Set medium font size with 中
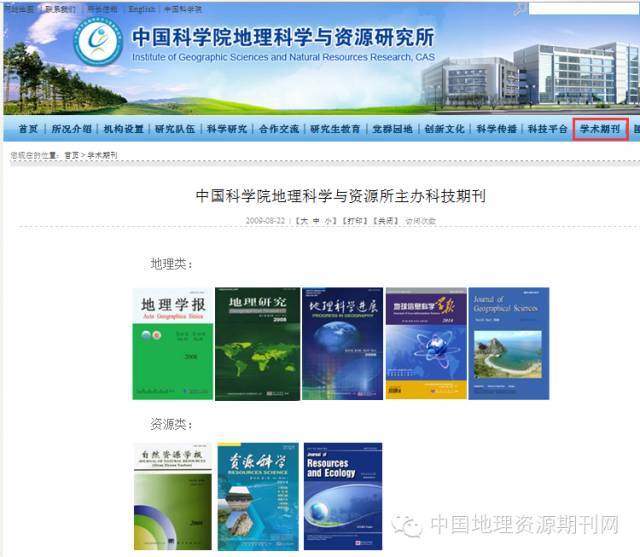The height and width of the screenshot is (557, 640). point(316,221)
